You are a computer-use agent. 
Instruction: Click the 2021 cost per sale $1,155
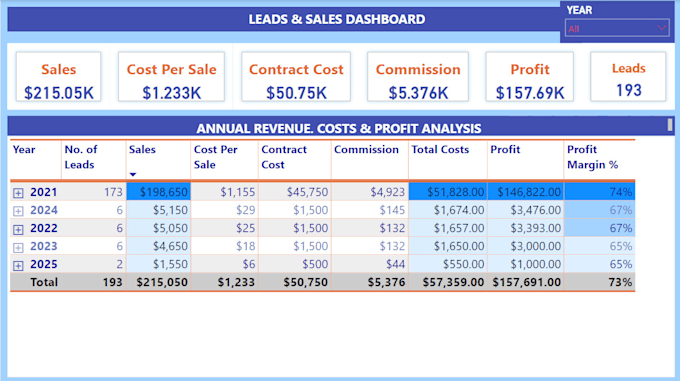pyautogui.click(x=224, y=192)
